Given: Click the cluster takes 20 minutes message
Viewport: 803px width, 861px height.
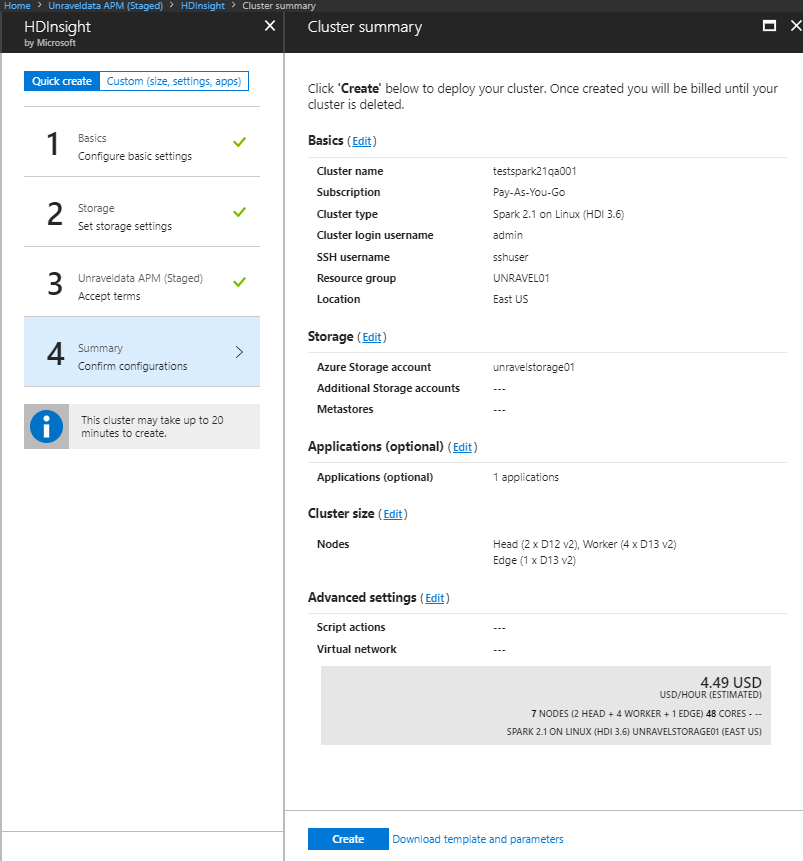Looking at the screenshot, I should coord(152,427).
